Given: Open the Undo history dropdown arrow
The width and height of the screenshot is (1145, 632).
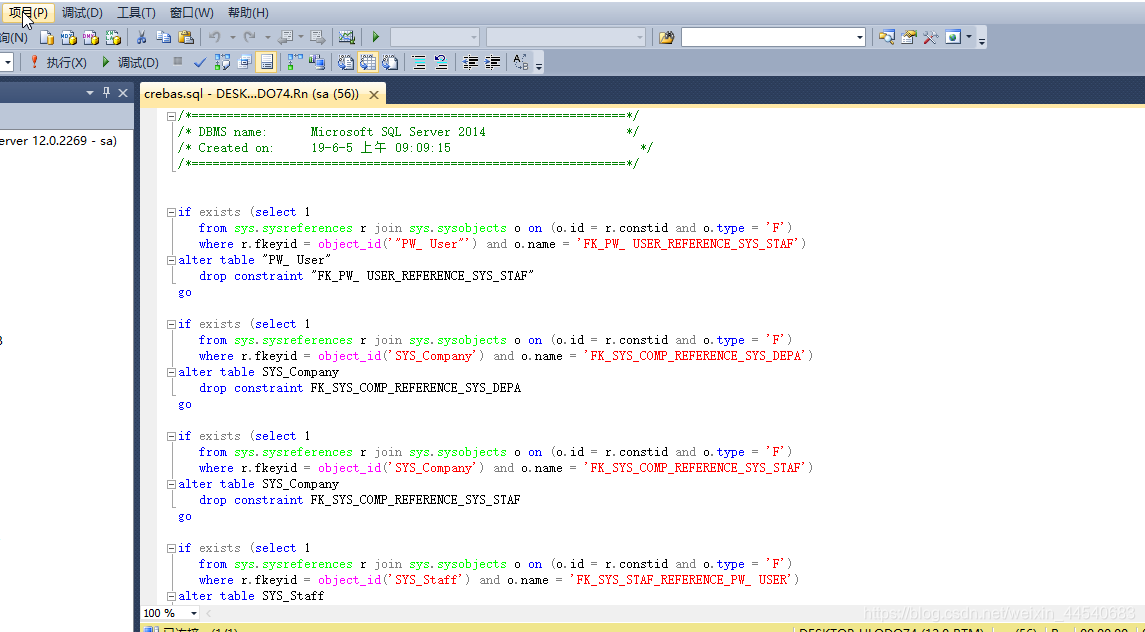Looking at the screenshot, I should point(232,37).
